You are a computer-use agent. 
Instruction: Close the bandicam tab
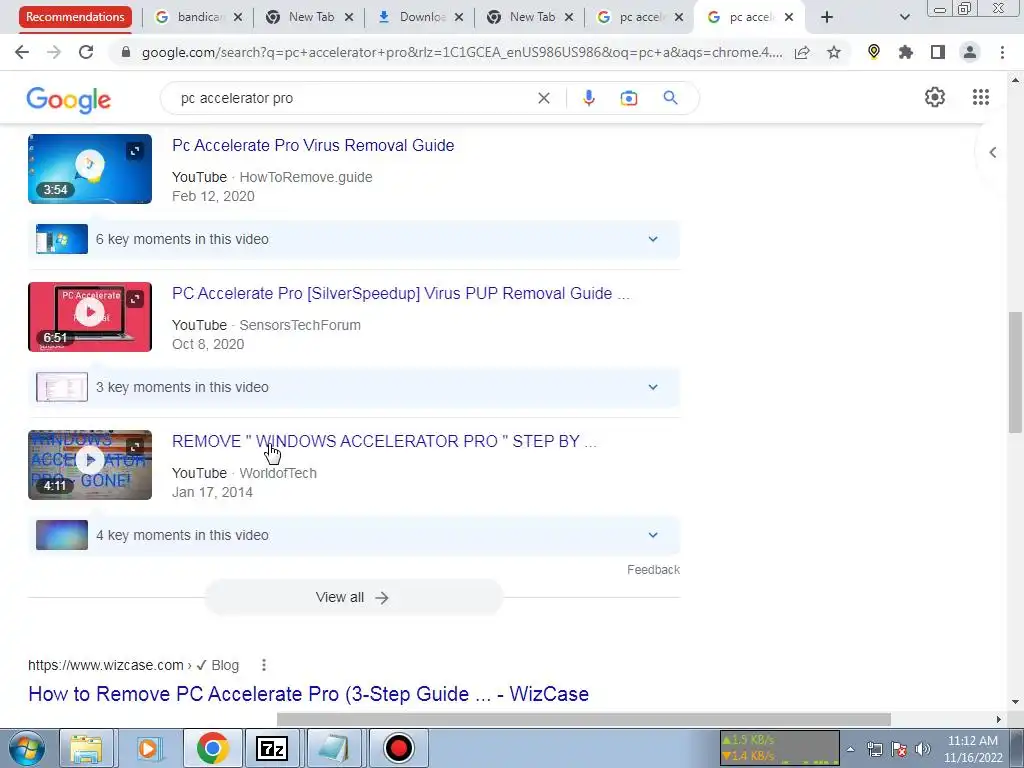pyautogui.click(x=238, y=17)
